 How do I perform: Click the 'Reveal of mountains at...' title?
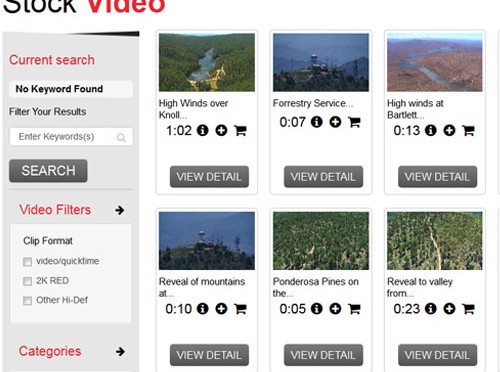(x=202, y=287)
